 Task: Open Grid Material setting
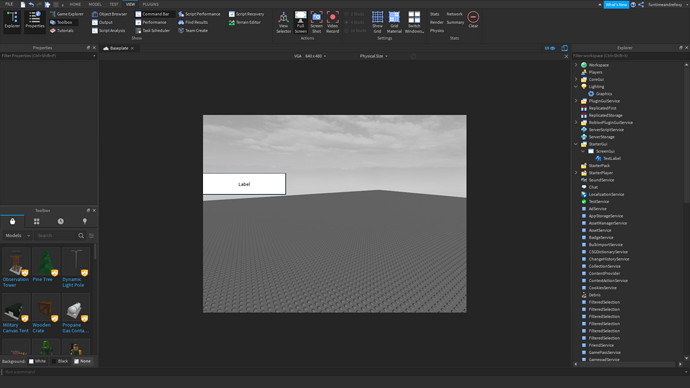[394, 22]
